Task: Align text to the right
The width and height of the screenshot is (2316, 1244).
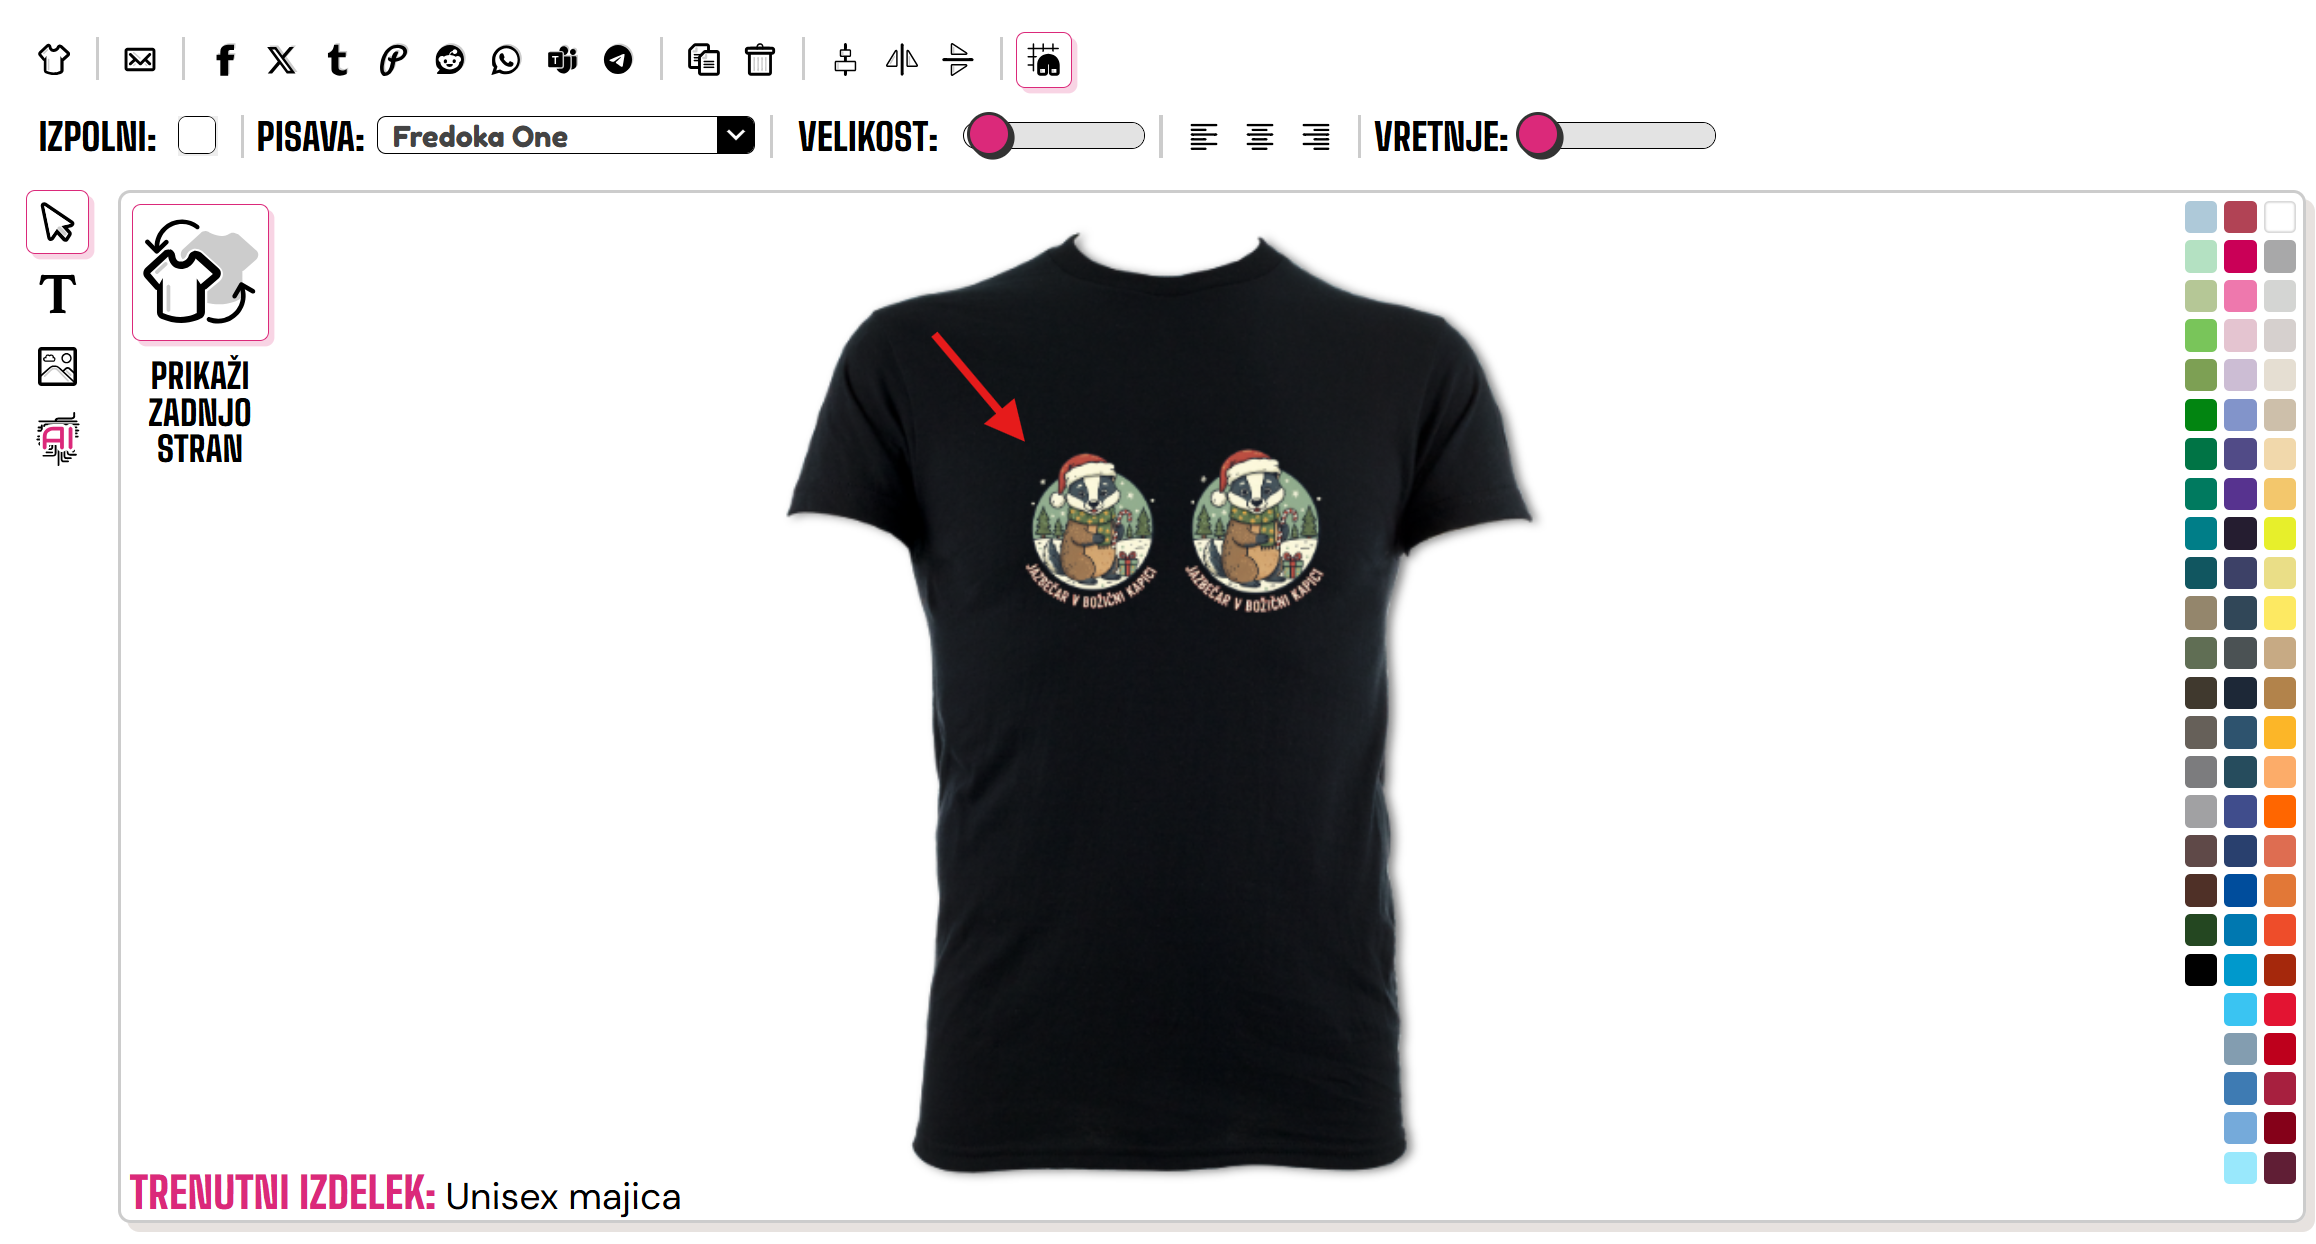Action: pyautogui.click(x=1316, y=136)
